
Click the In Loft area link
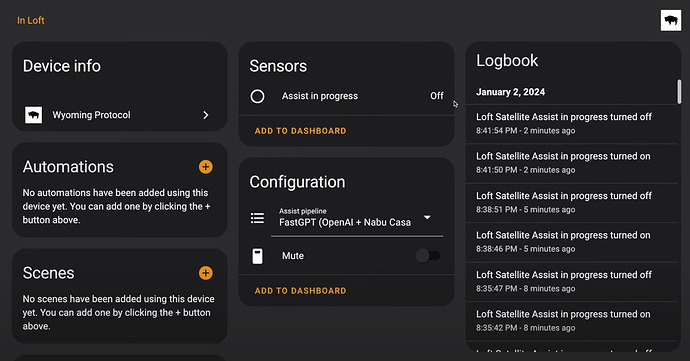(31, 20)
